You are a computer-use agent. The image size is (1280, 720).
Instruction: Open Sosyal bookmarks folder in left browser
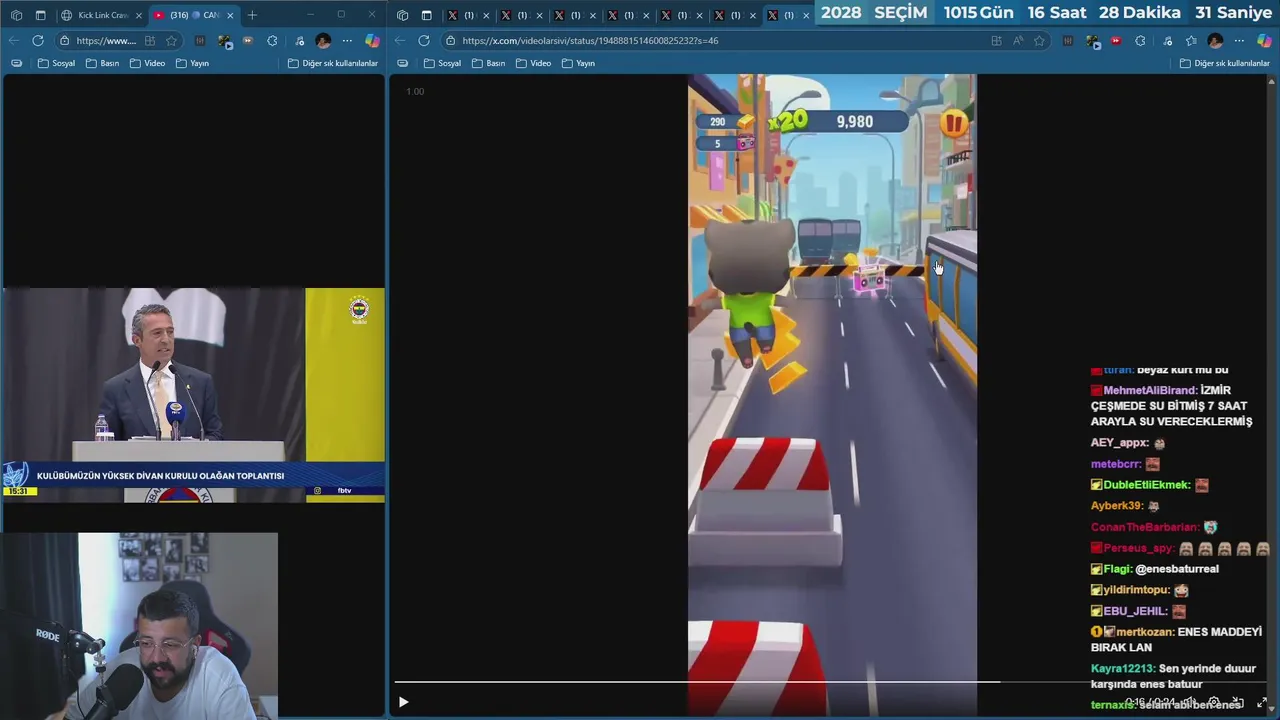(x=56, y=63)
